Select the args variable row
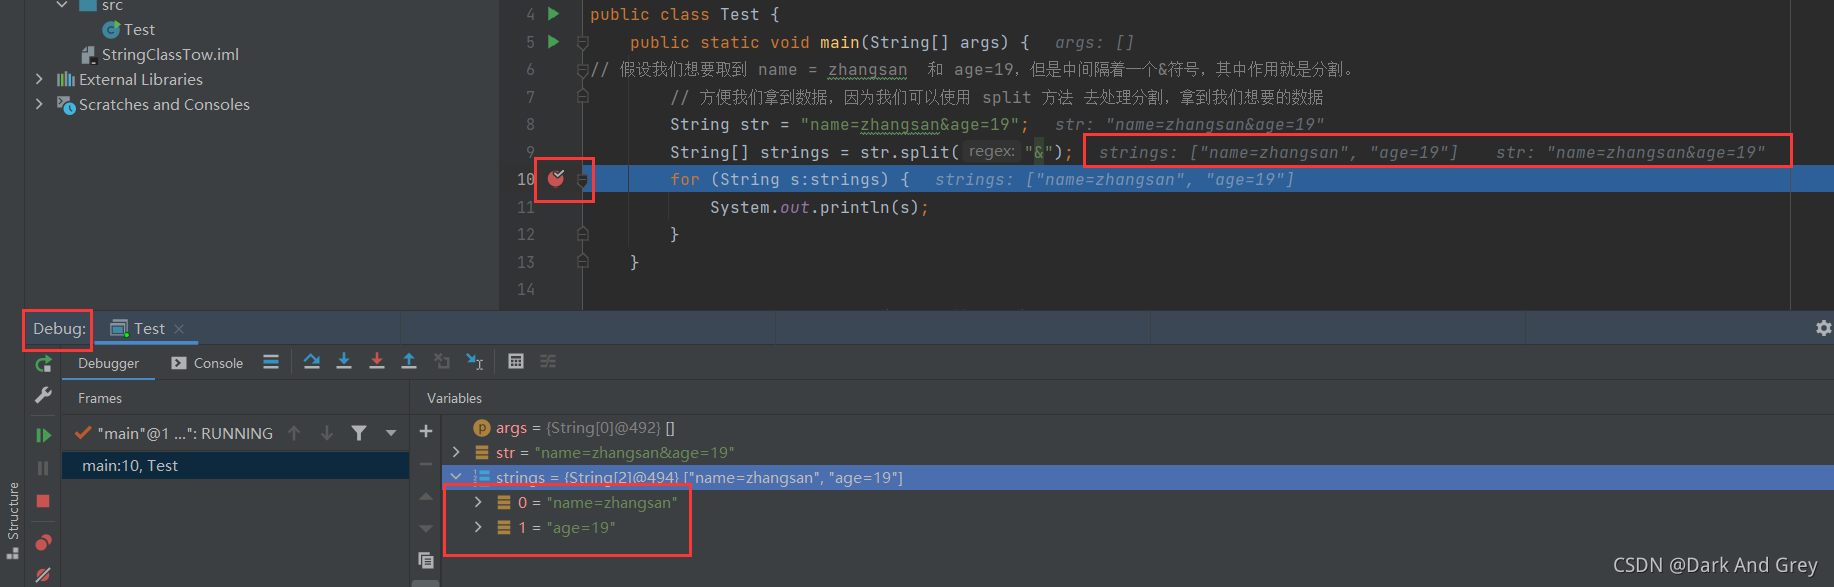1834x587 pixels. tap(1138, 428)
